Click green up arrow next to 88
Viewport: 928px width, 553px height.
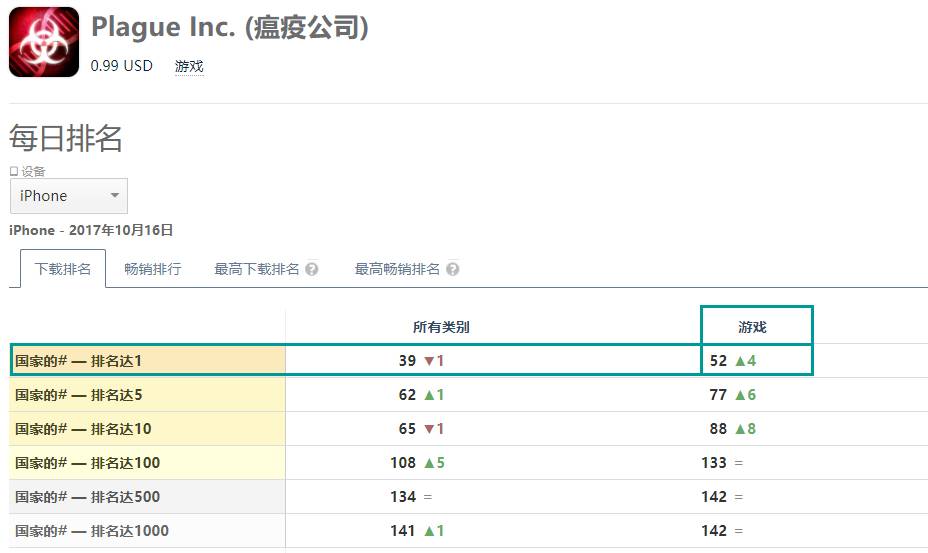(741, 429)
